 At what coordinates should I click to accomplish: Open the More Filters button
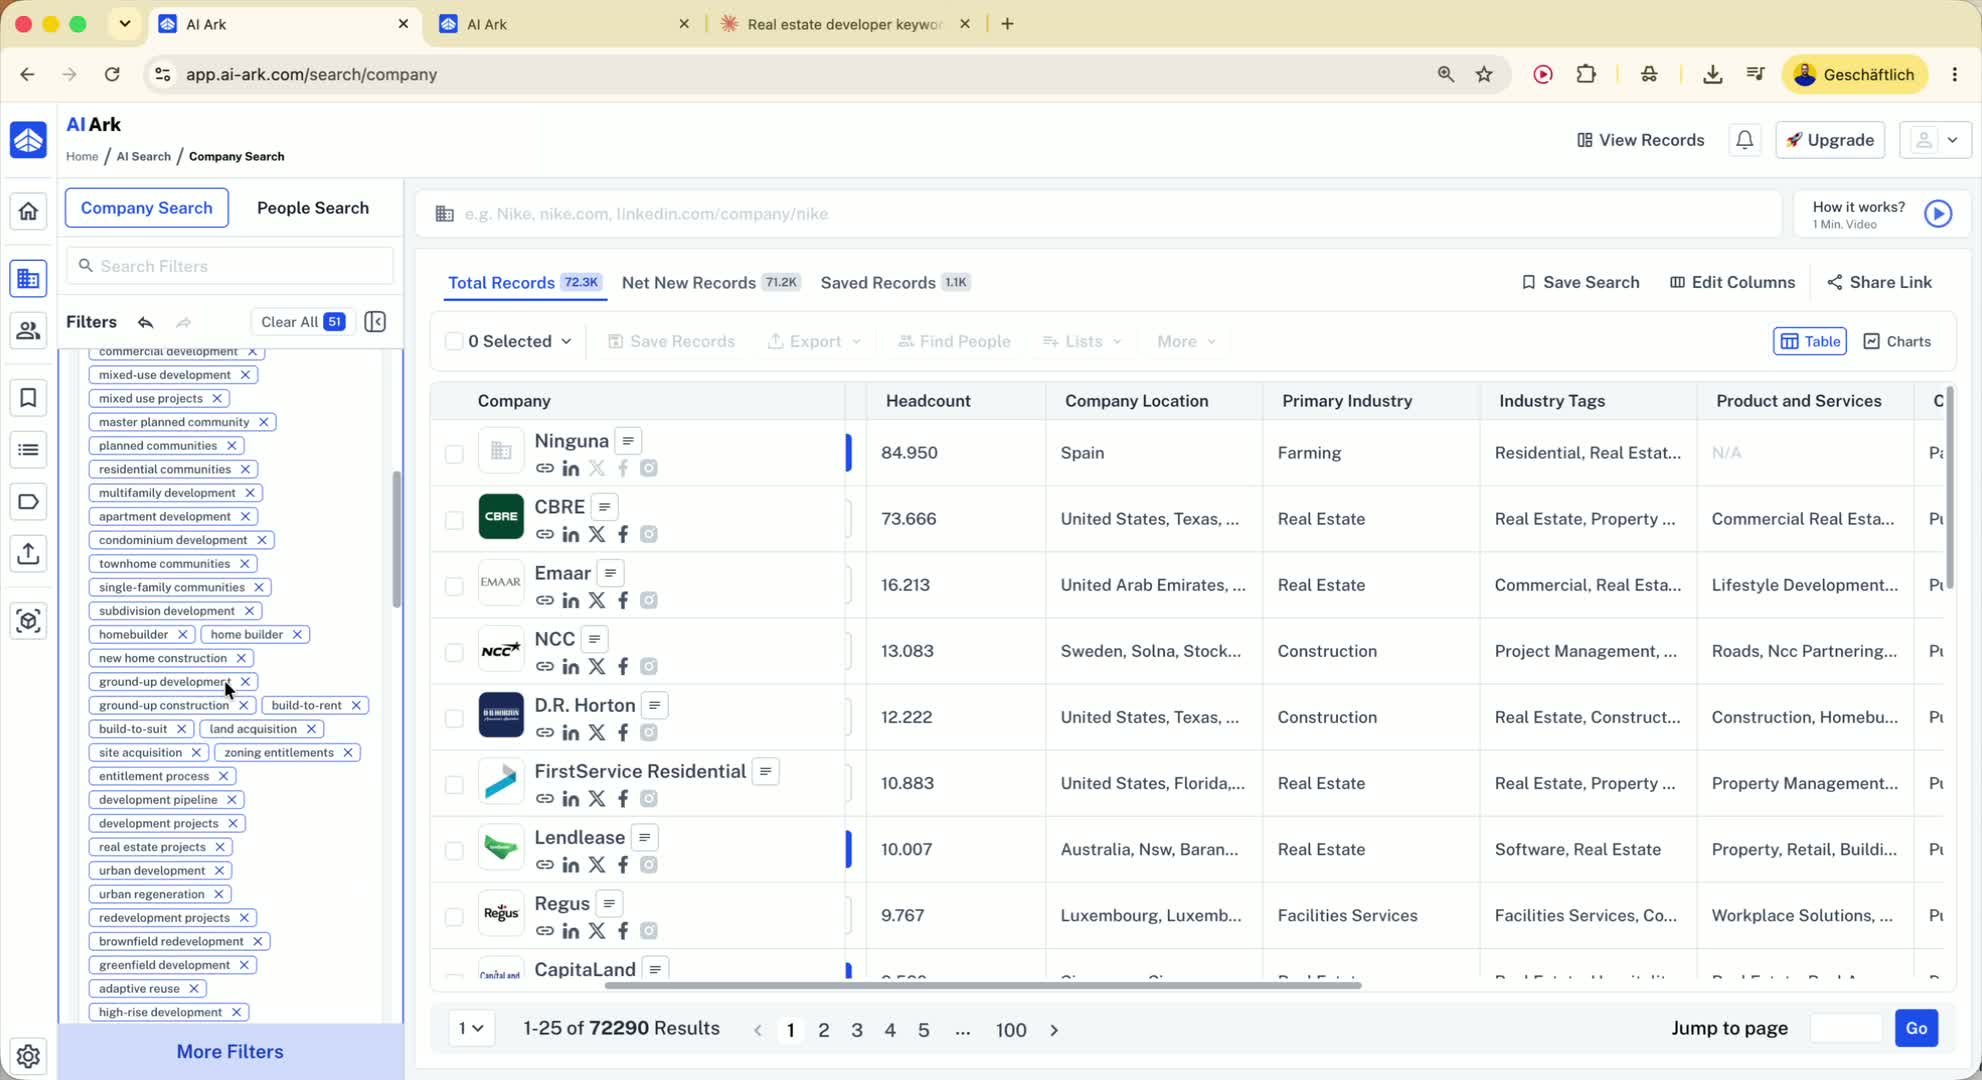[230, 1052]
